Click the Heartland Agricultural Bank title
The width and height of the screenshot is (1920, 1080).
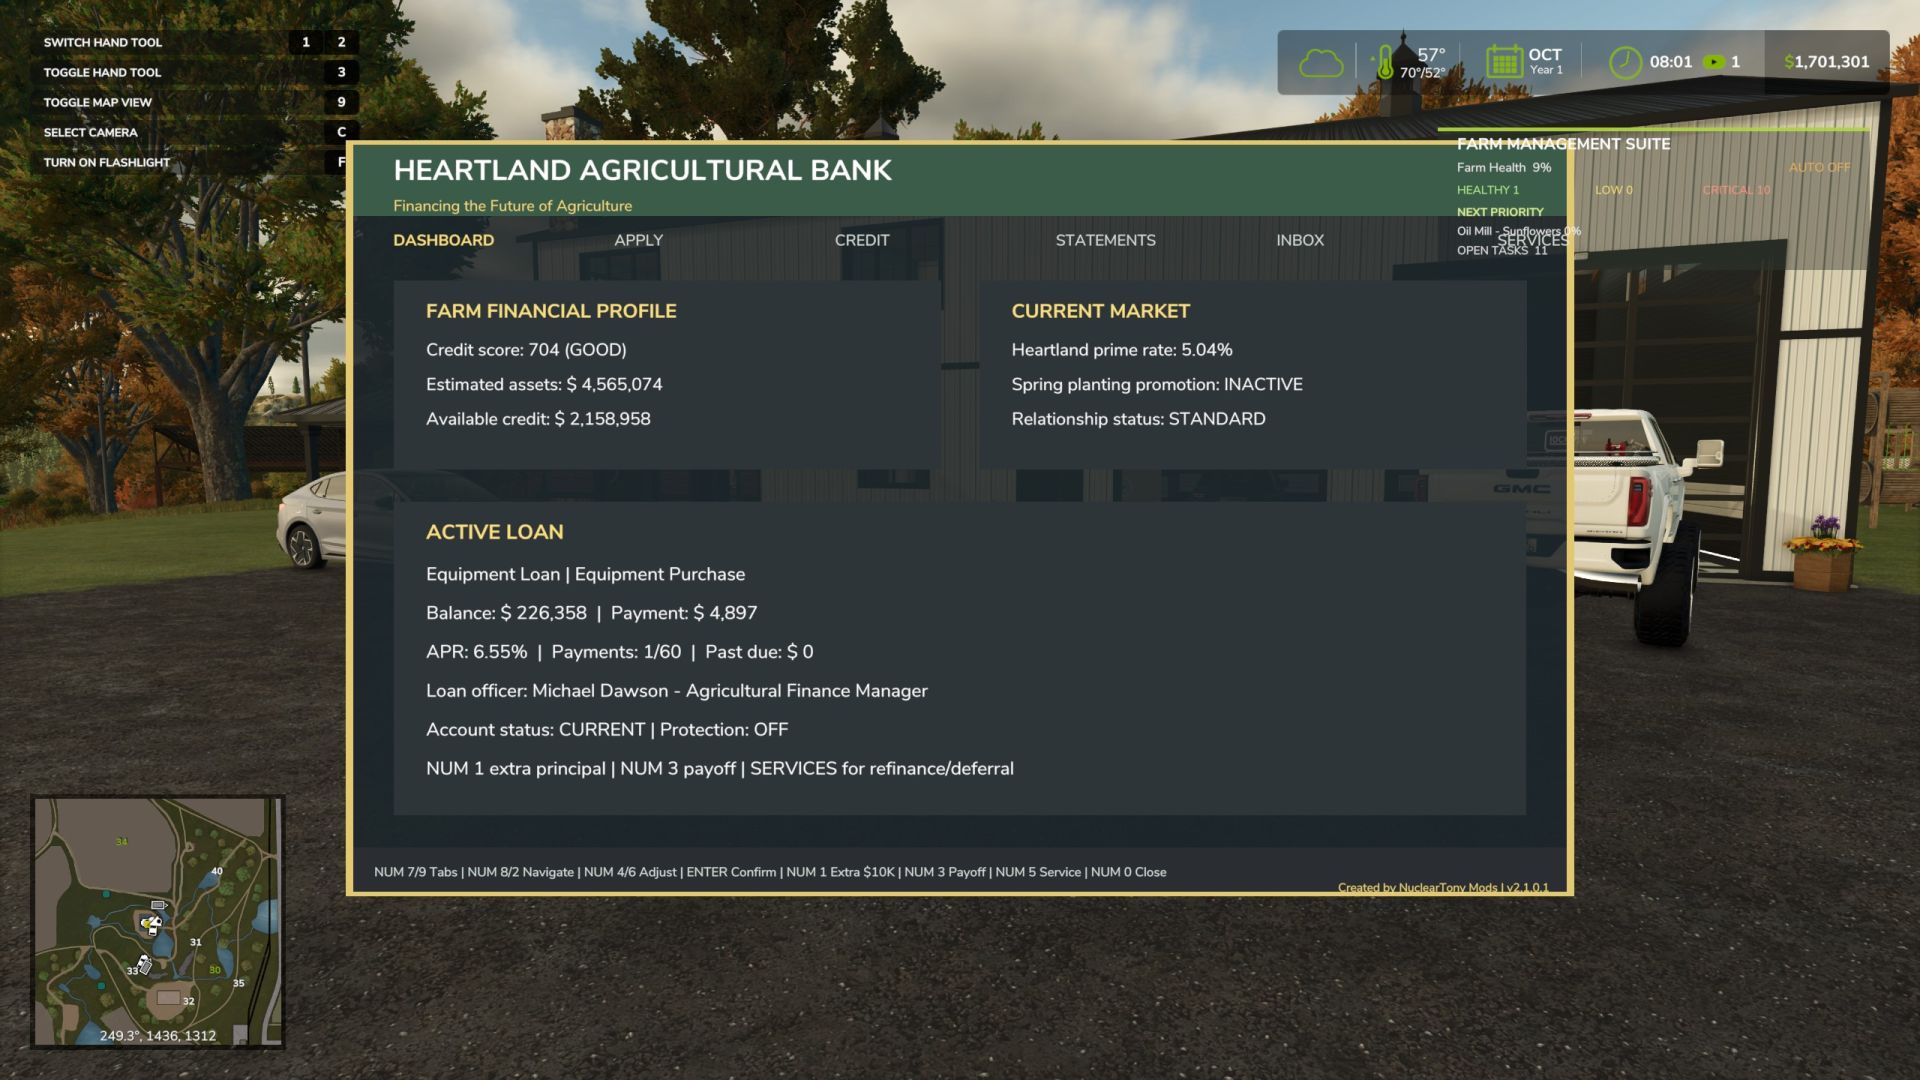tap(642, 170)
